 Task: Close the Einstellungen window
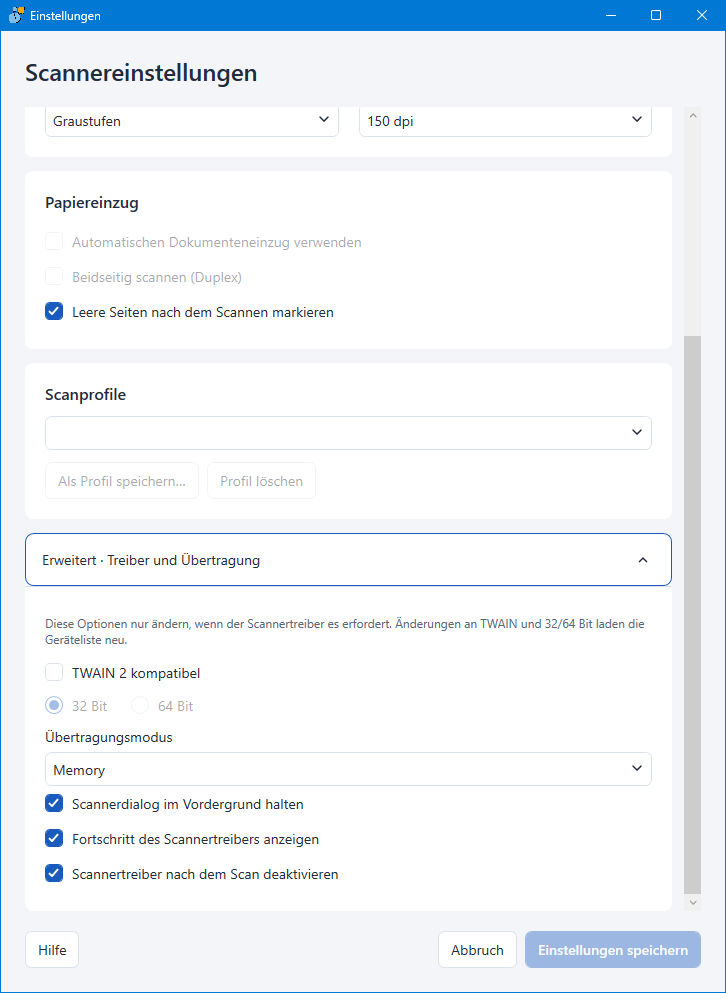click(x=702, y=15)
